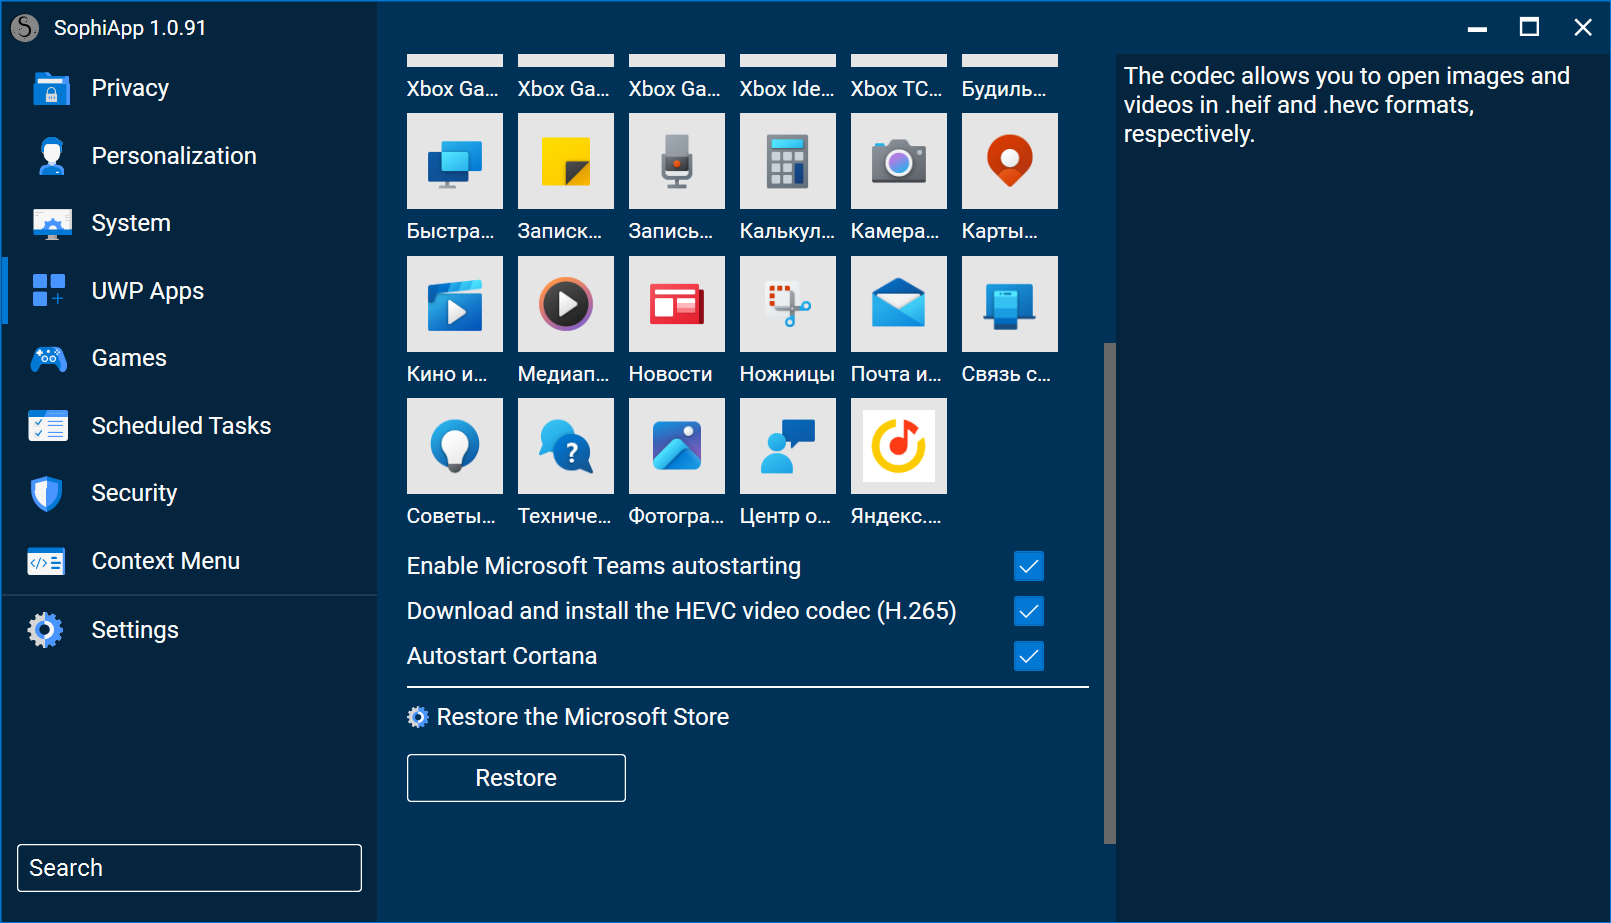The height and width of the screenshot is (923, 1611).
Task: Open the Privacy section
Action: [x=130, y=88]
